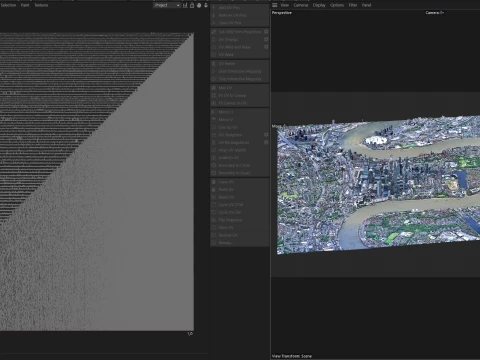Open the Project dropdown
Screen dimensions: 480x360
pyautogui.click(x=167, y=5)
